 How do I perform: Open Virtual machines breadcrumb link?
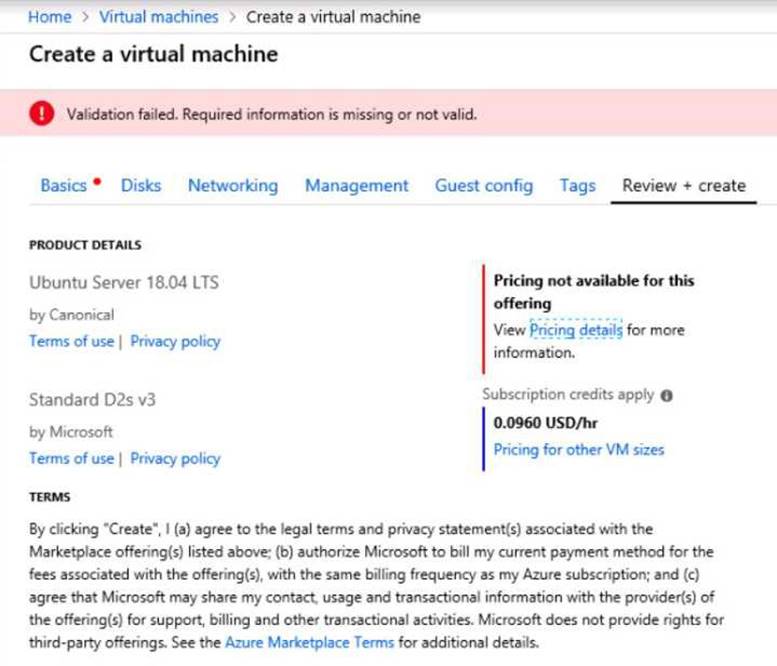coord(159,17)
